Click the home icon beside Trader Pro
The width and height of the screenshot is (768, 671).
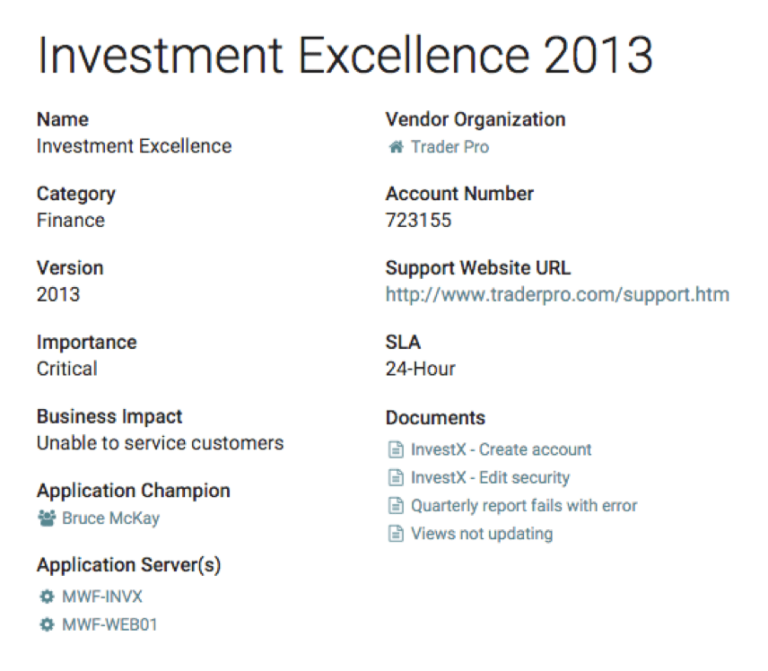[x=396, y=147]
